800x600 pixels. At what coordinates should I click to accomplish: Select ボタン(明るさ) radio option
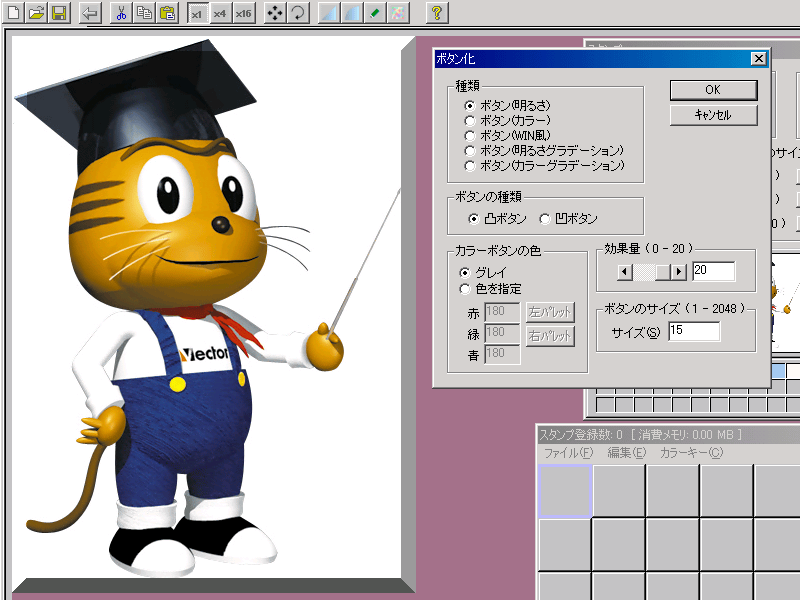[x=508, y=106]
